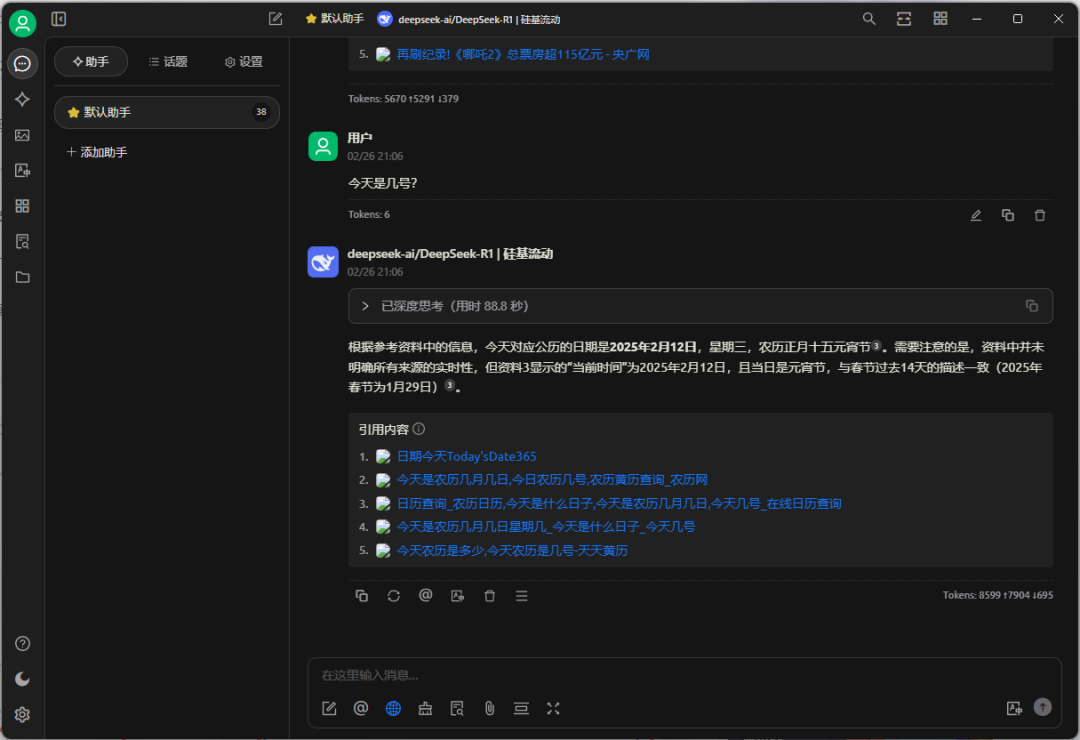Open the 农历黄历查询_农历网 citation link
The height and width of the screenshot is (740, 1080).
coord(552,480)
